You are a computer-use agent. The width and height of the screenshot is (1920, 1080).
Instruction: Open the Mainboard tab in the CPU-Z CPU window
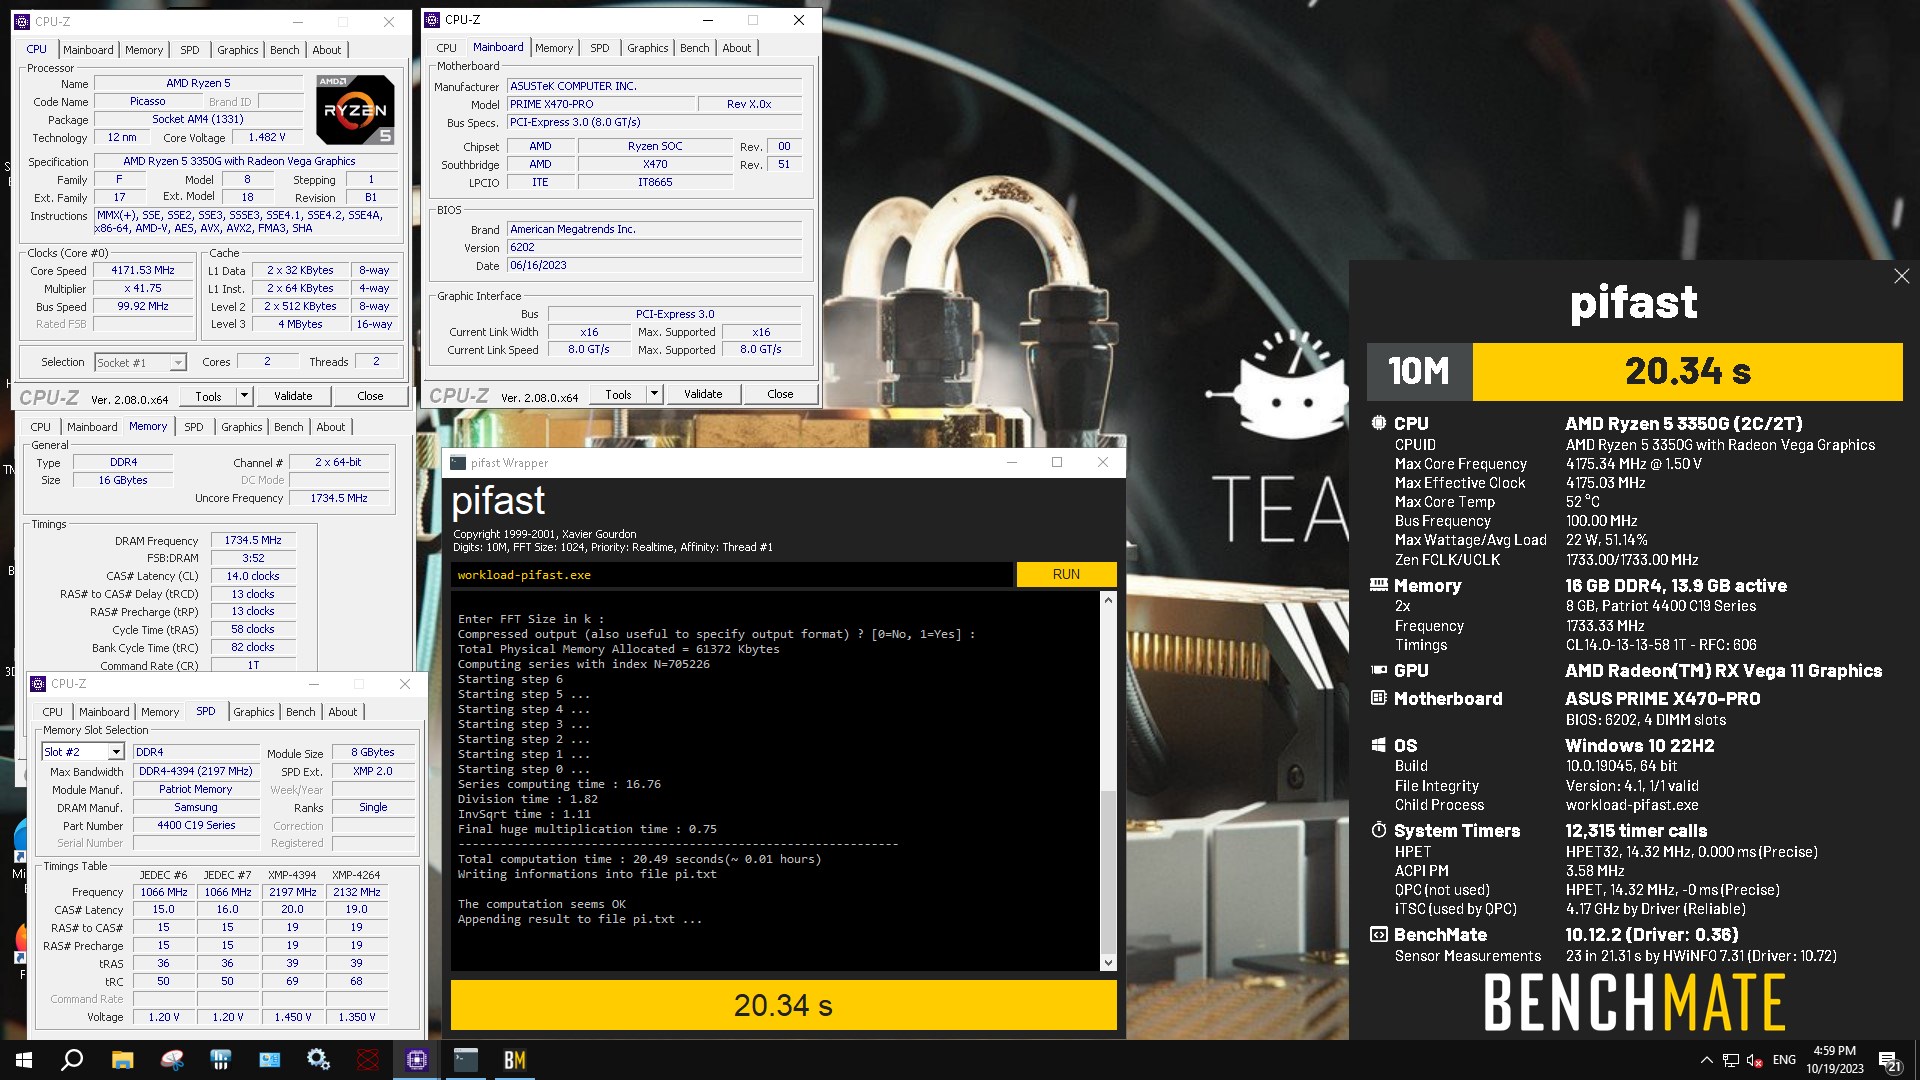pos(88,50)
